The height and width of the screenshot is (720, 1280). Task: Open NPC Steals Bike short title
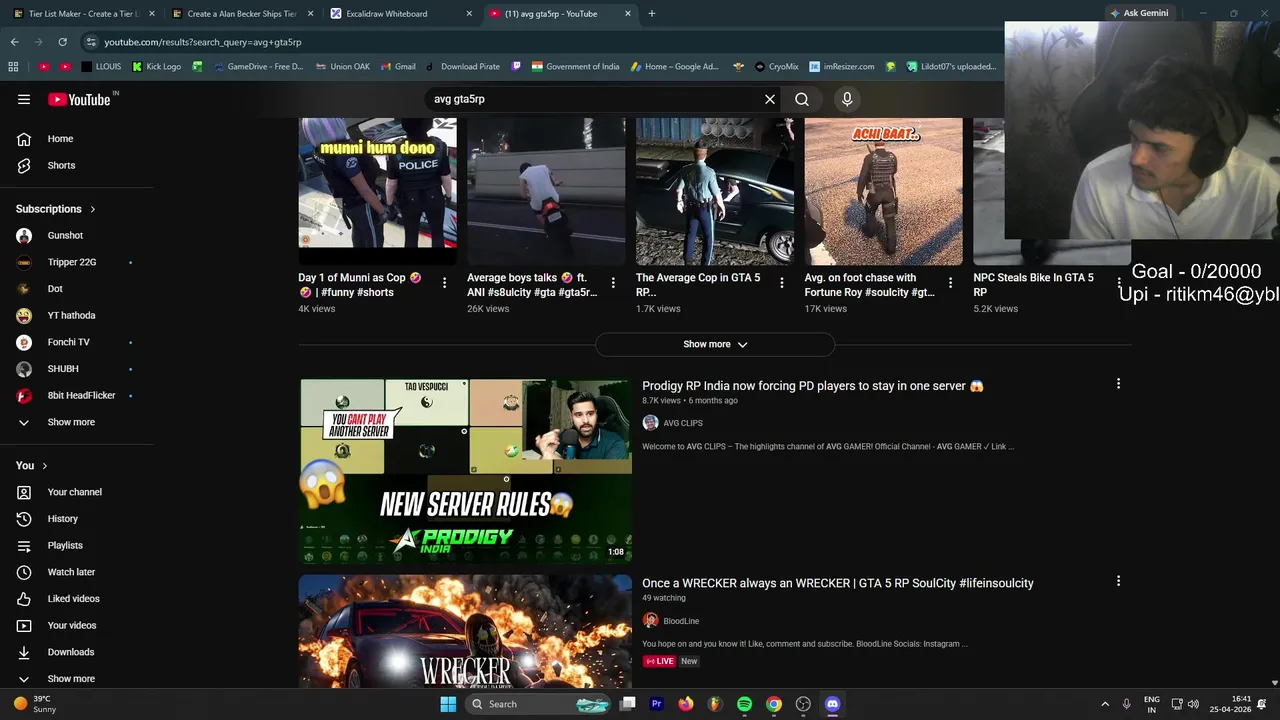(1033, 285)
